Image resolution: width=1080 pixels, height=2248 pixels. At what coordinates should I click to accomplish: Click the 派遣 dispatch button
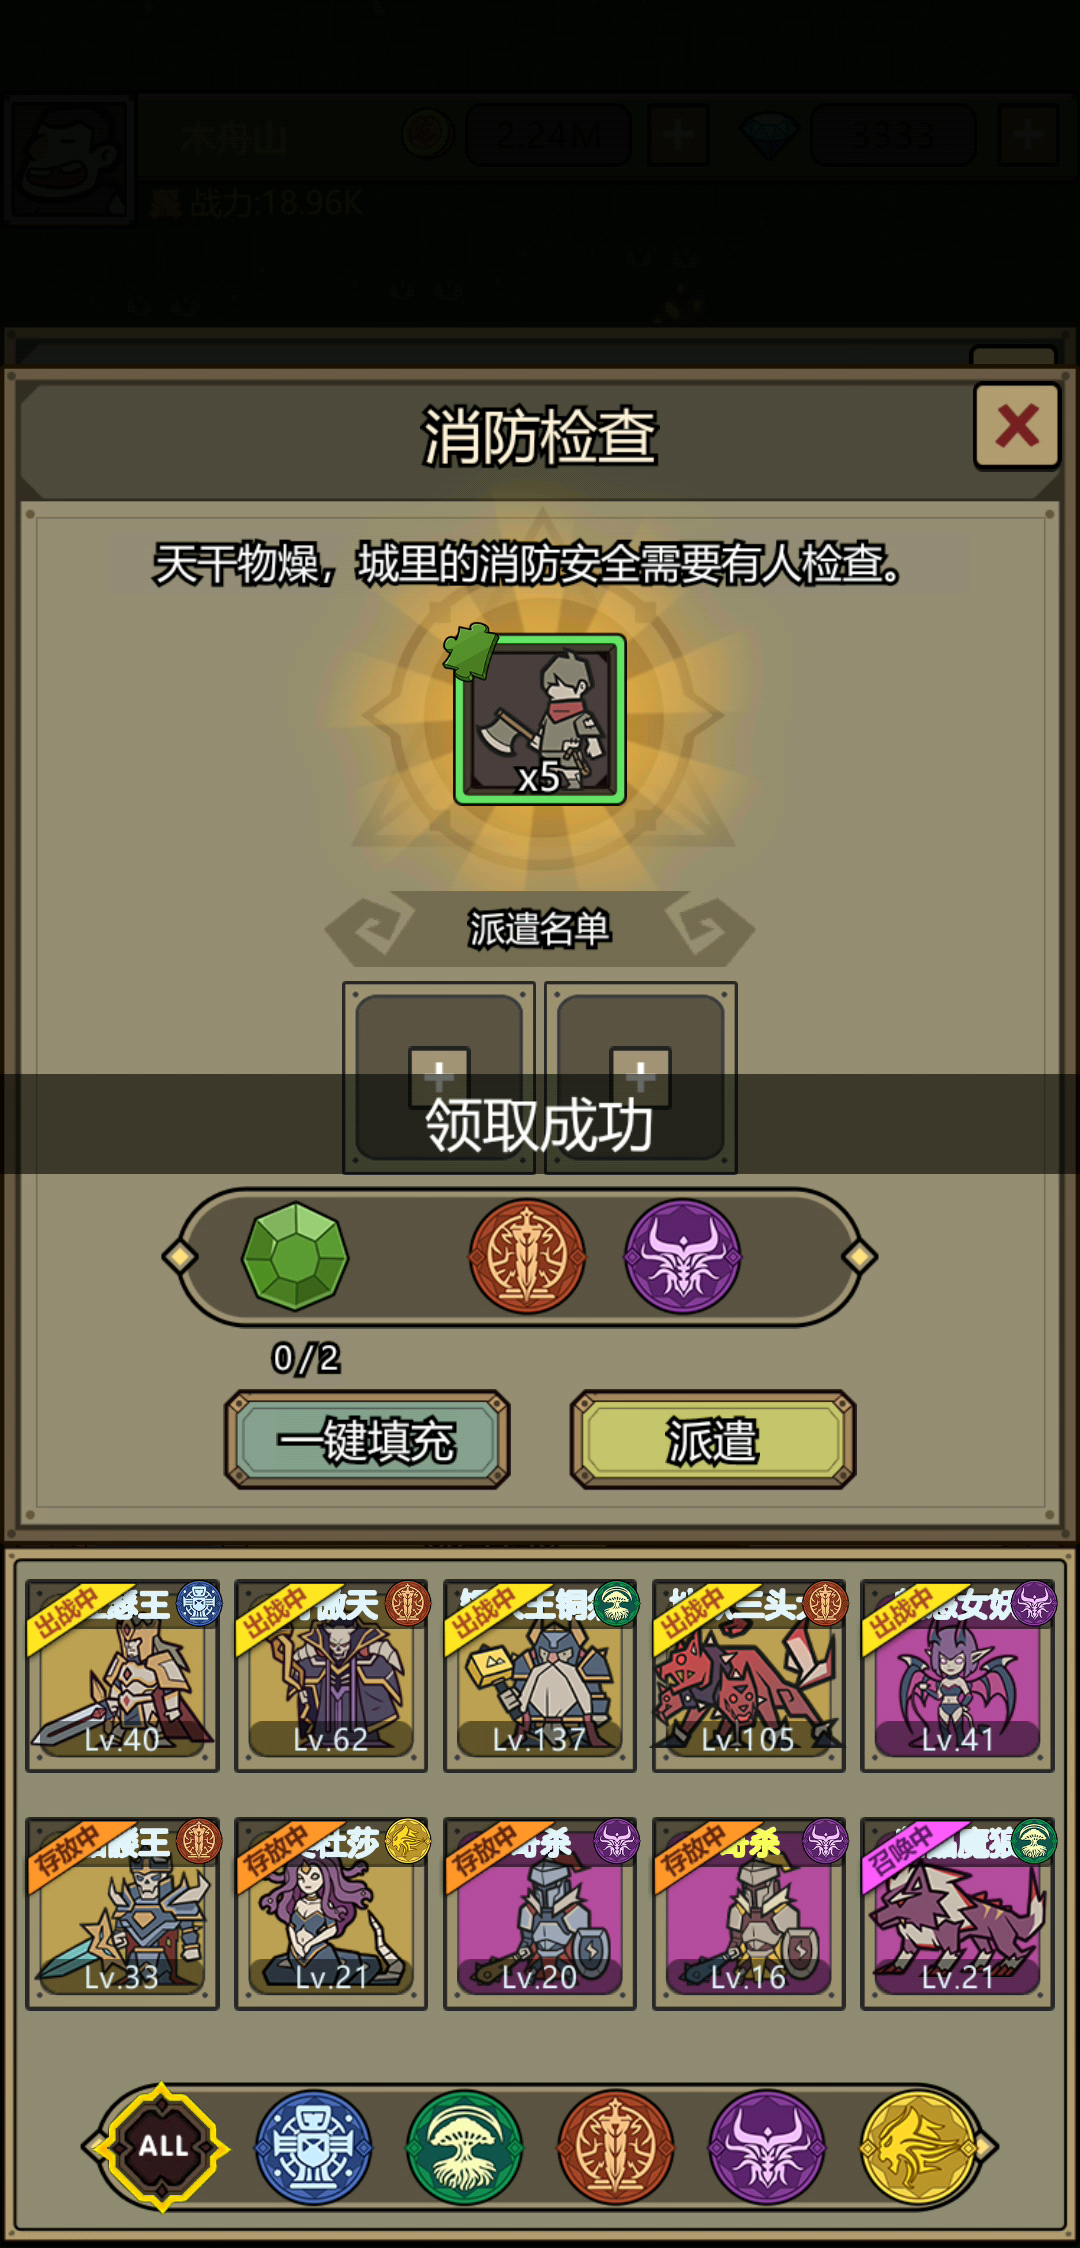(713, 1440)
